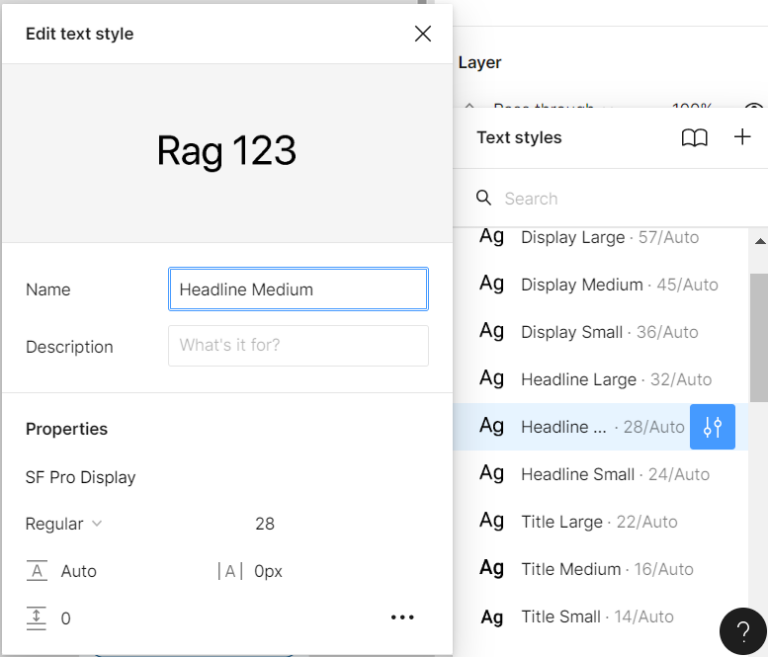Screen dimensions: 768x657
Task: Click the plus icon to create text style
Action: (742, 138)
